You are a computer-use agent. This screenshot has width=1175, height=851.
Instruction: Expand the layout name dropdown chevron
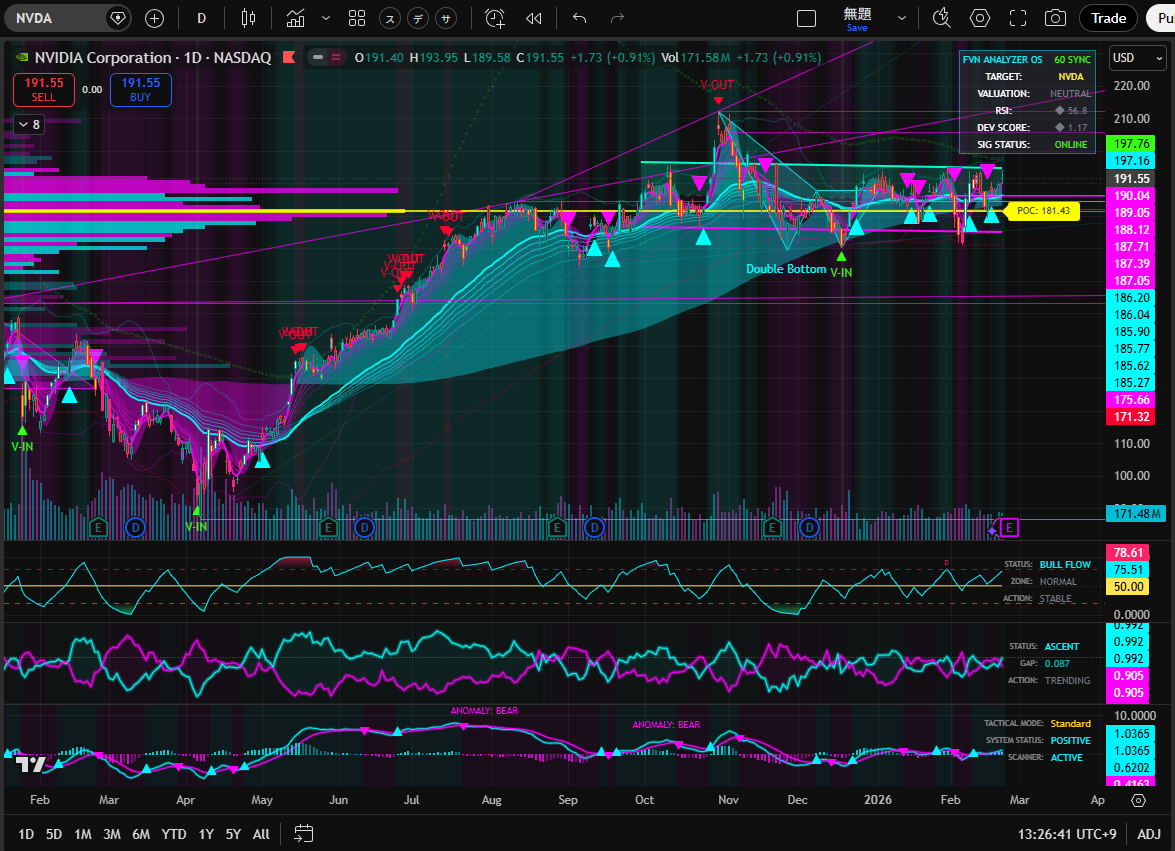901,19
